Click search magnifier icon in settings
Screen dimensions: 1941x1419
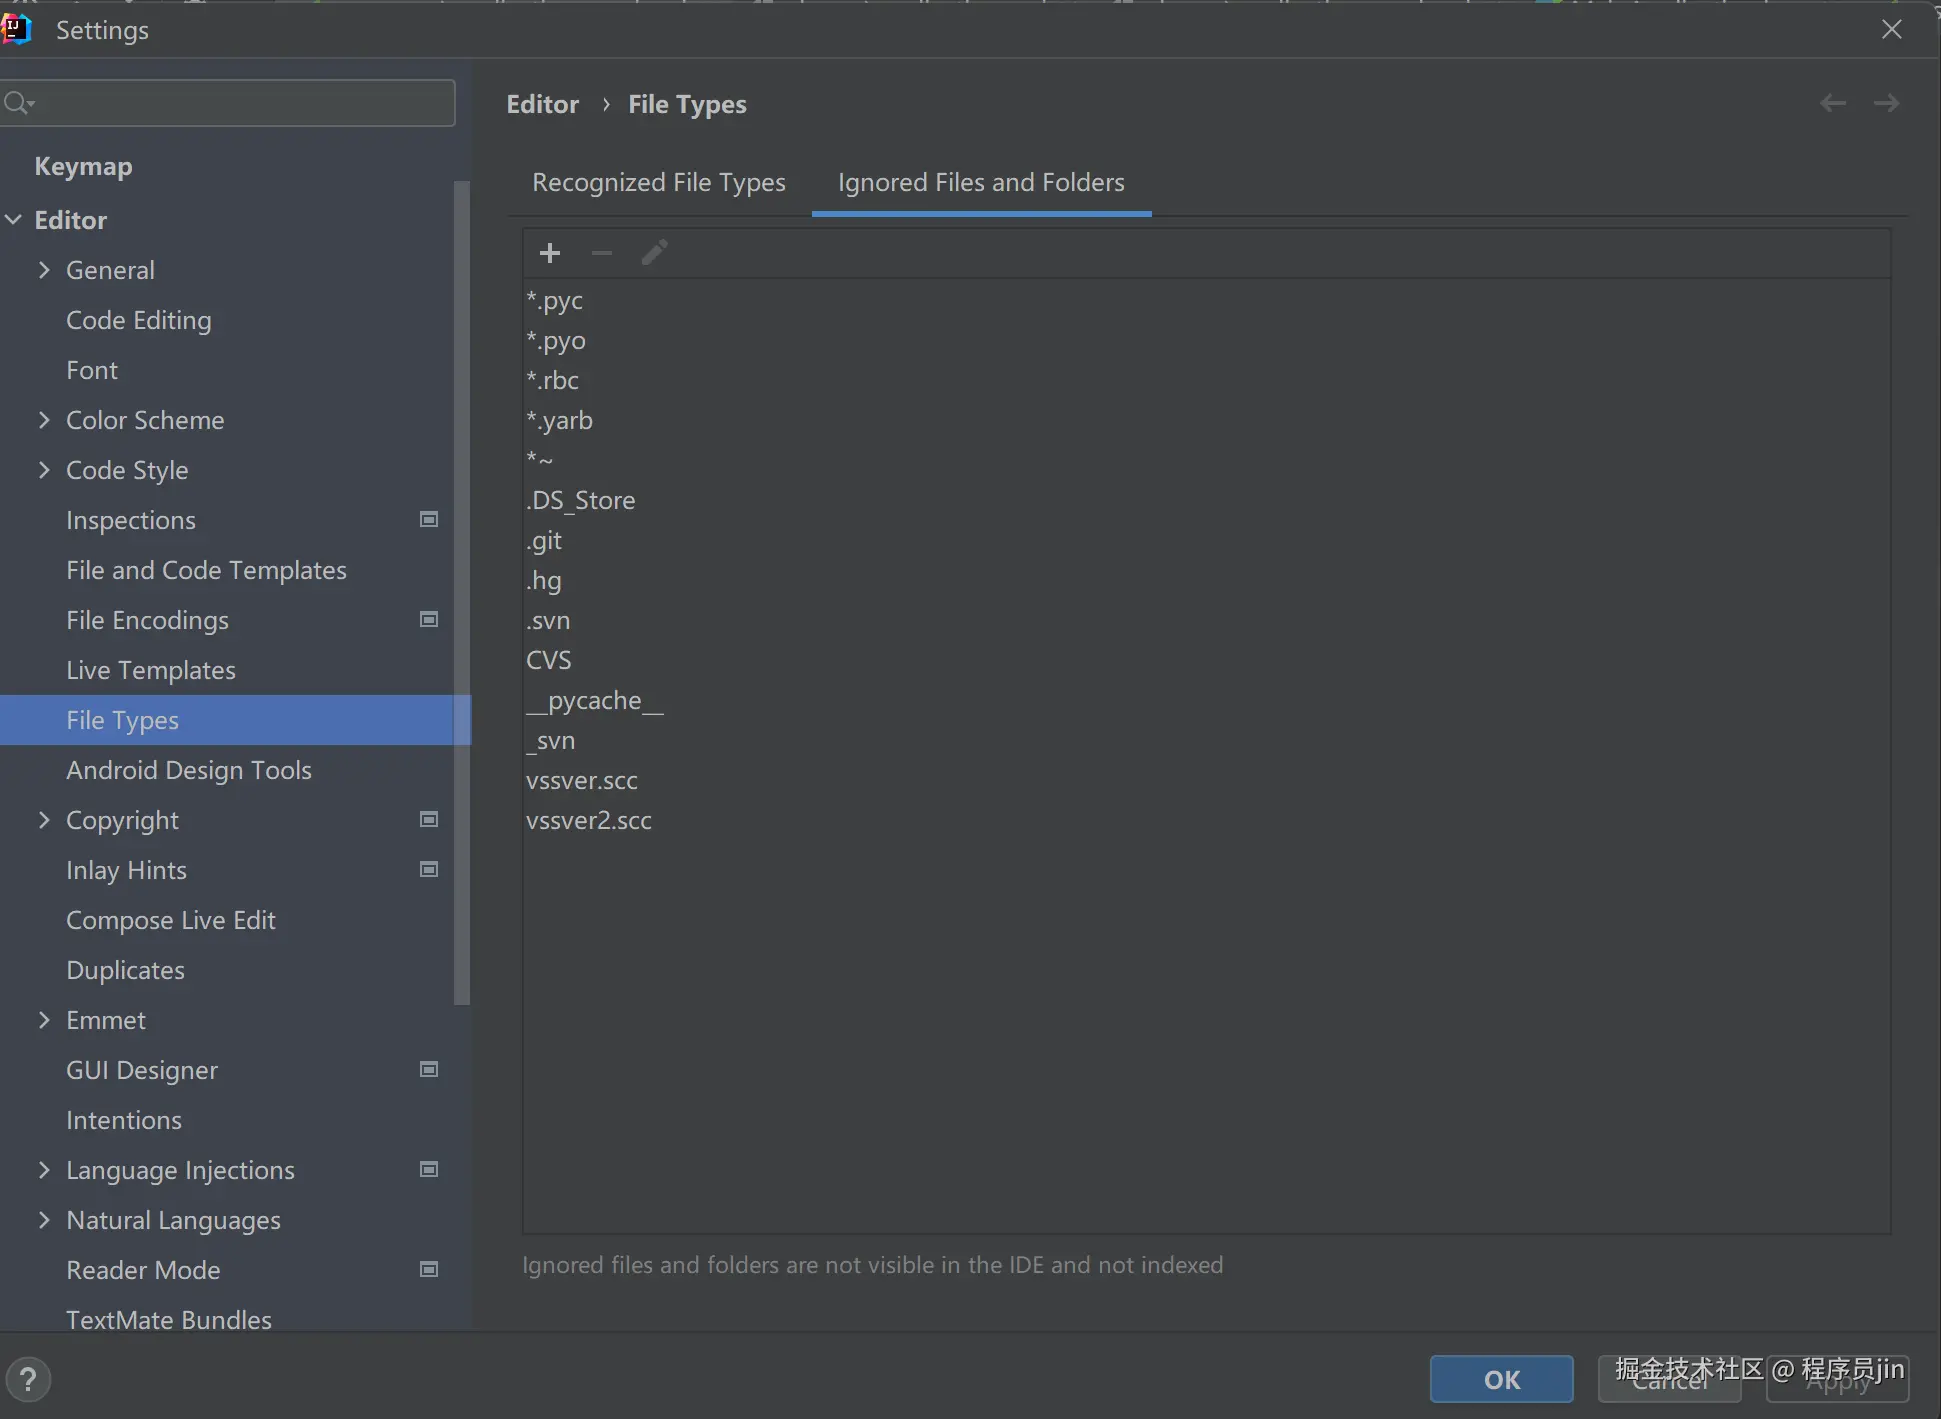pyautogui.click(x=17, y=103)
